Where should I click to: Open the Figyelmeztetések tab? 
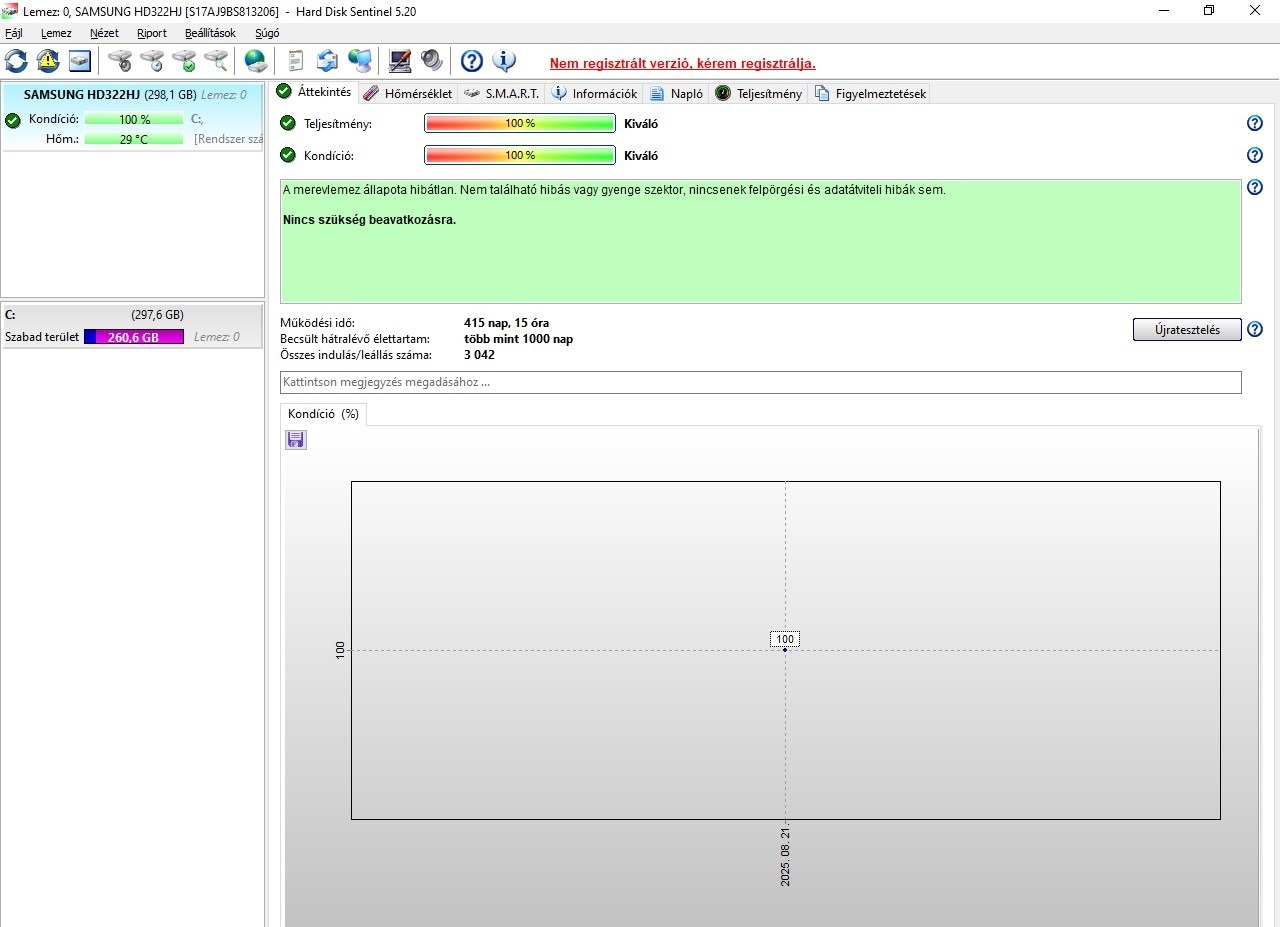click(x=870, y=93)
